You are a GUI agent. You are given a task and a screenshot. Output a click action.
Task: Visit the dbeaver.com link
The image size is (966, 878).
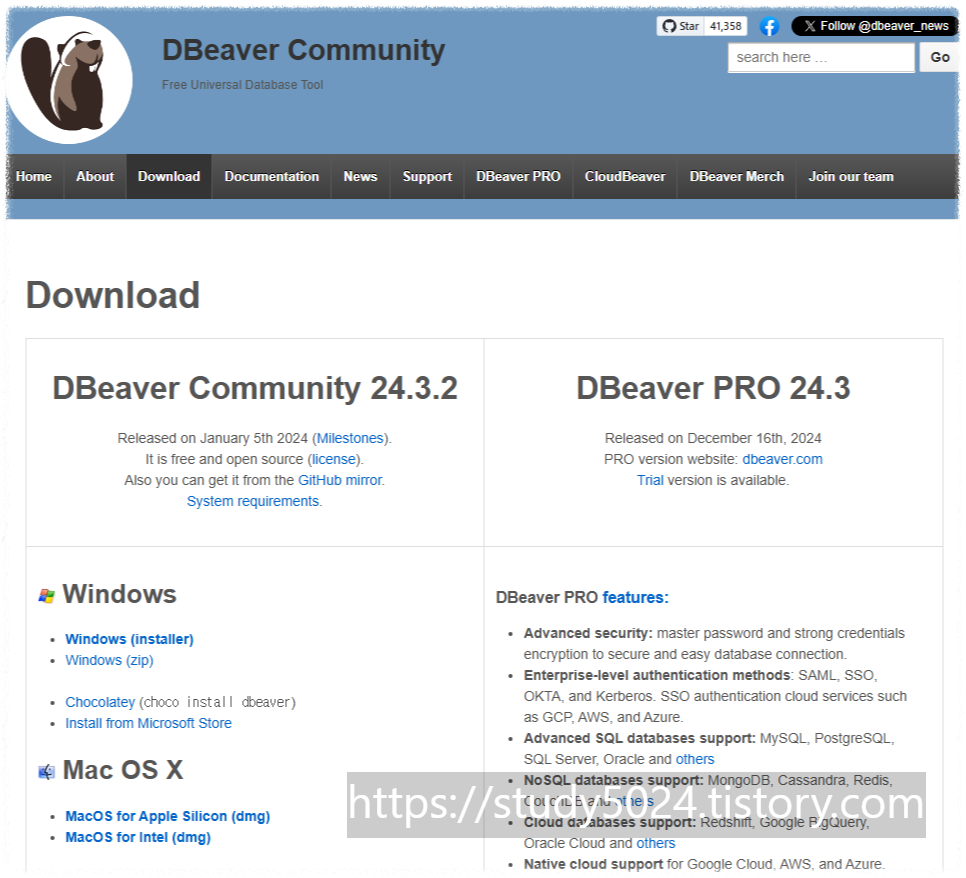782,459
